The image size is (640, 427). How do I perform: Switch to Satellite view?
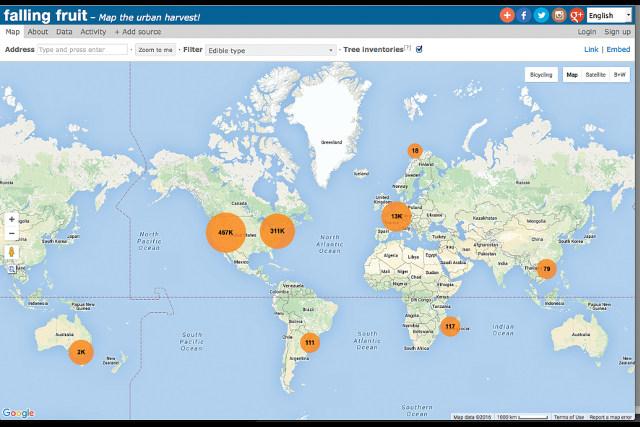(595, 75)
